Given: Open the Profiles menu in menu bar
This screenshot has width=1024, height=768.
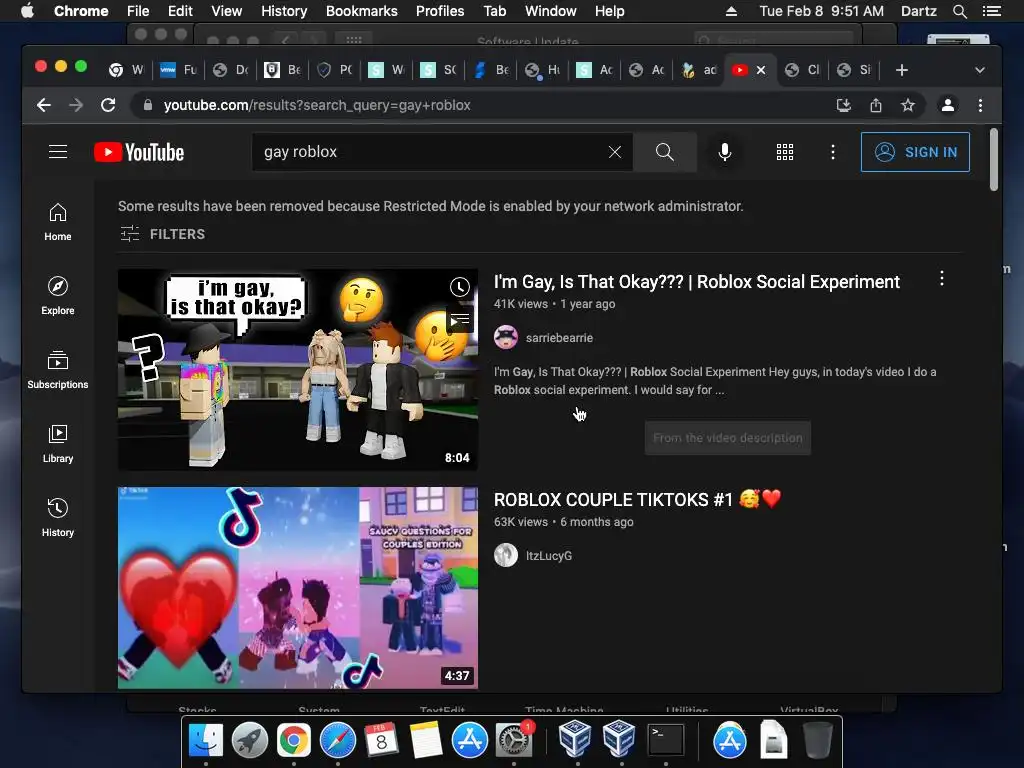Looking at the screenshot, I should coord(440,11).
